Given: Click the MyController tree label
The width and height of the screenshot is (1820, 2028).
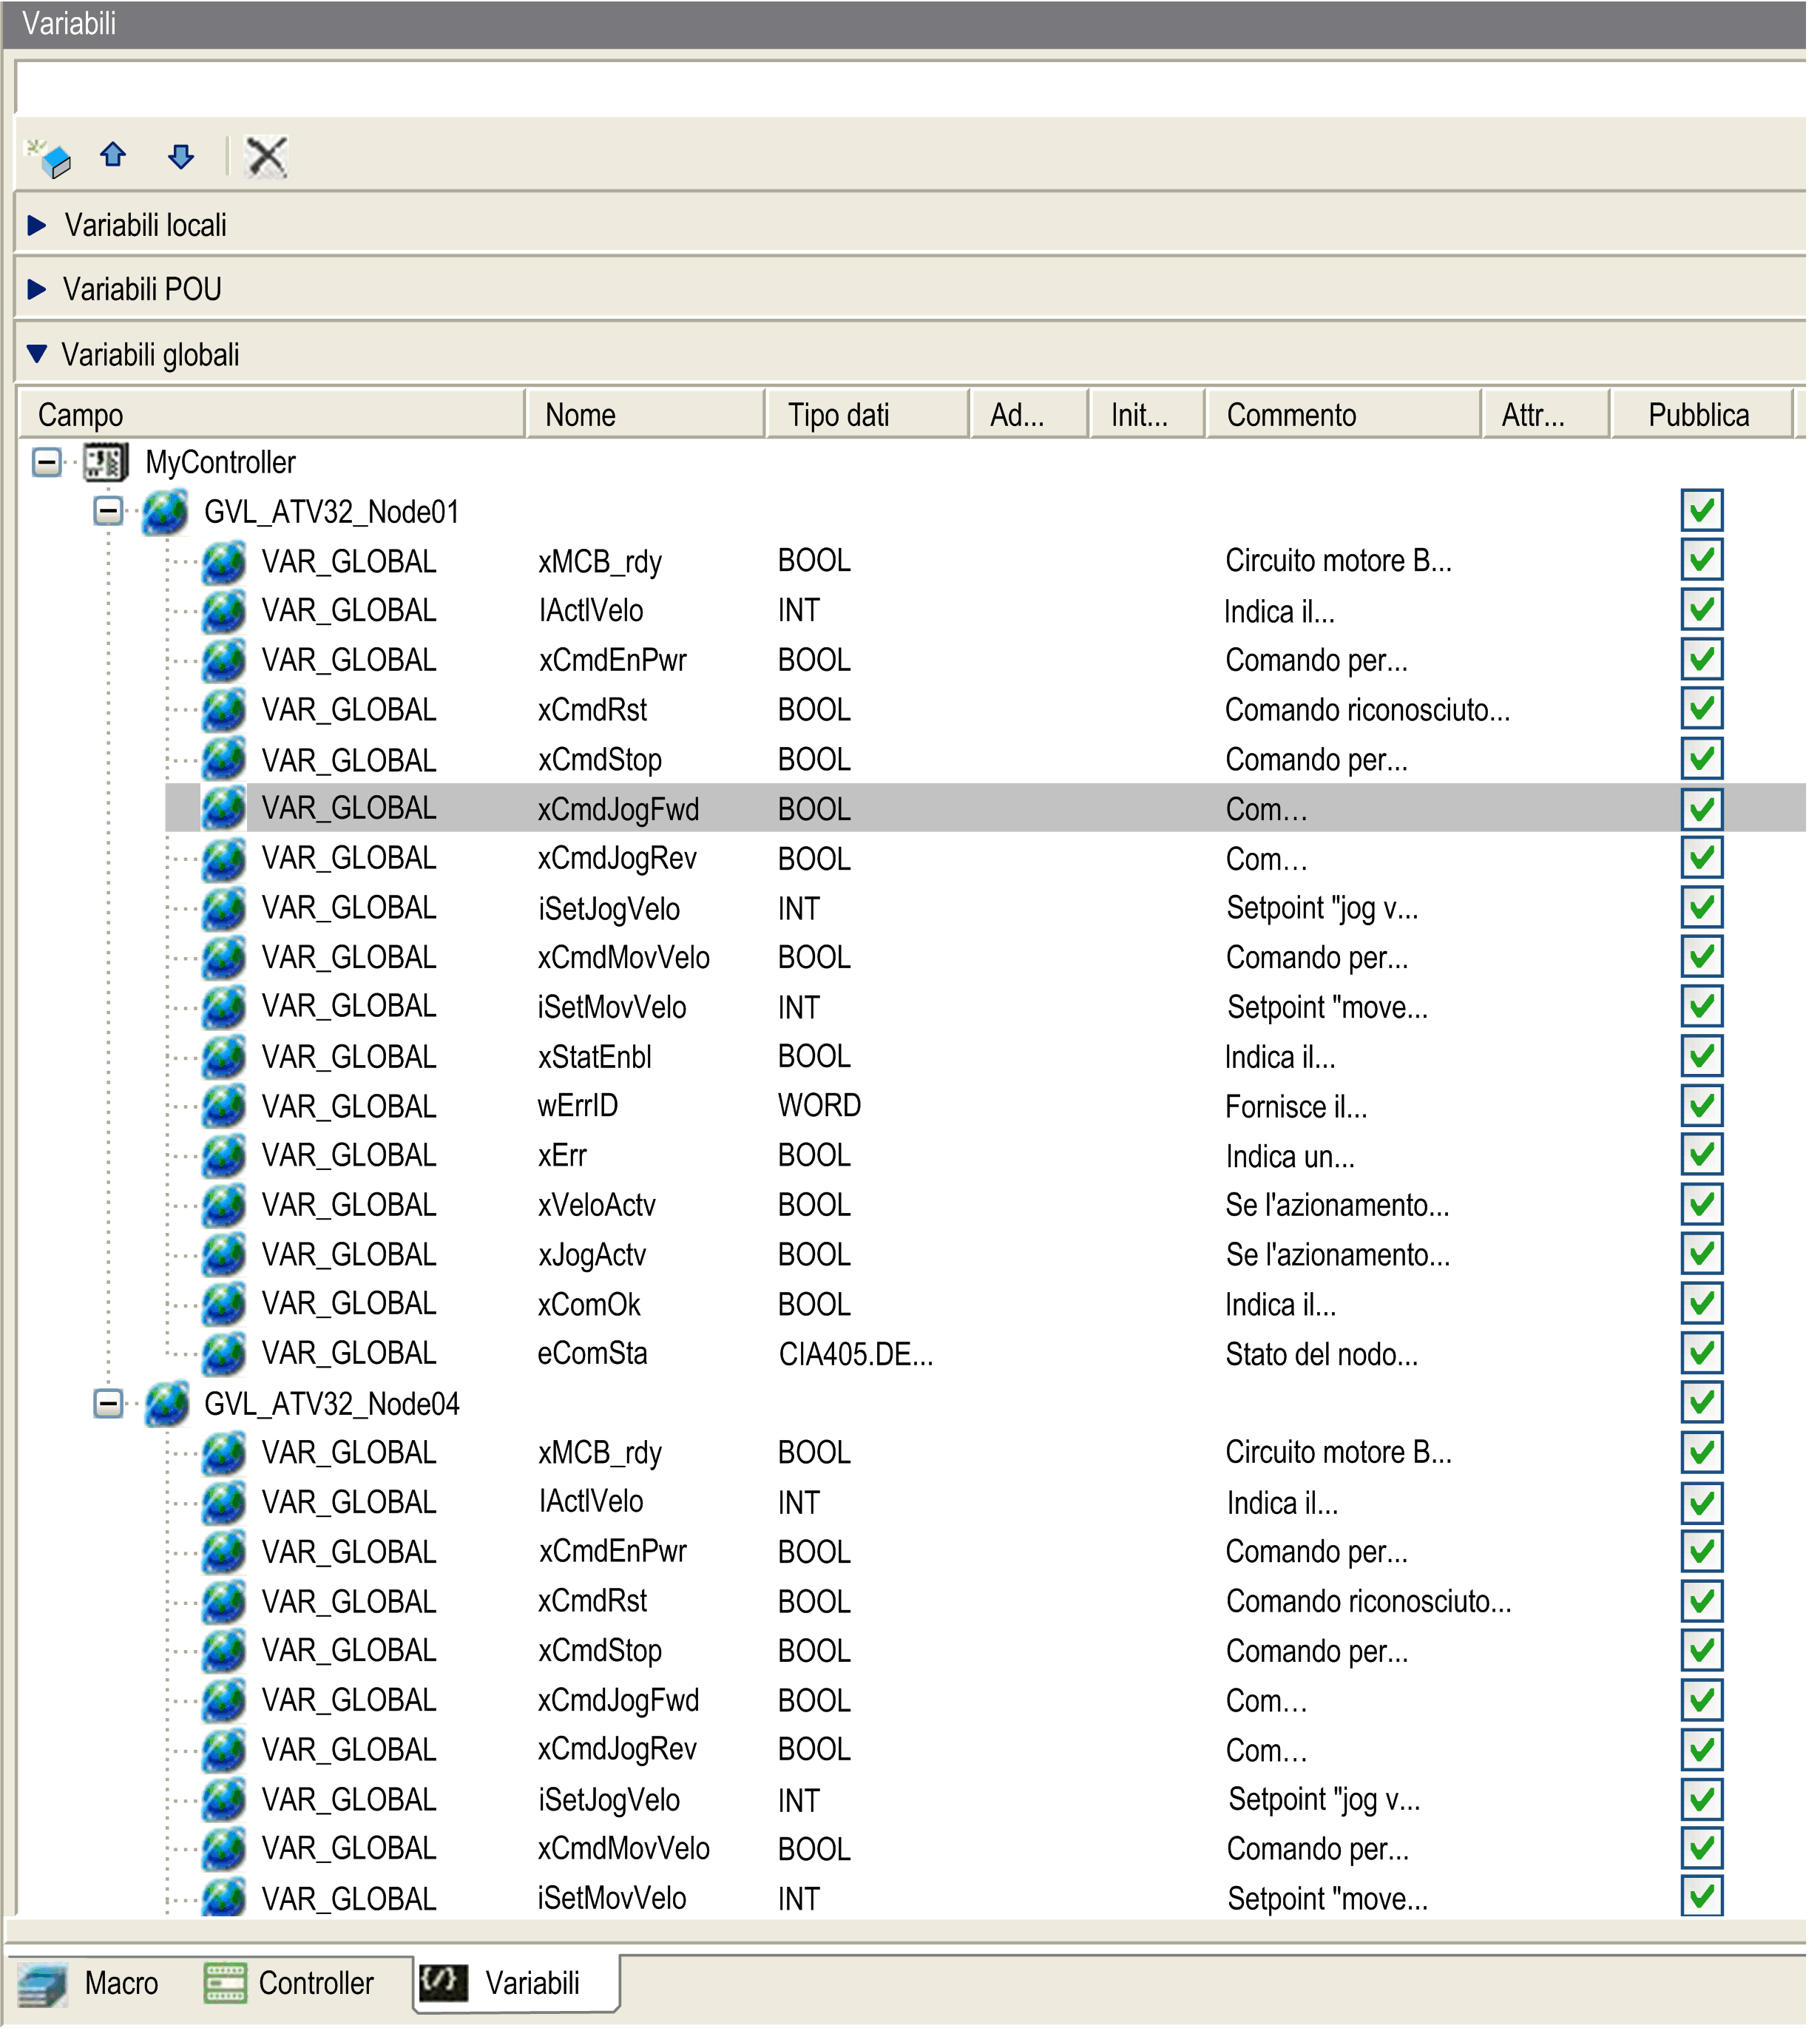Looking at the screenshot, I should pos(221,462).
